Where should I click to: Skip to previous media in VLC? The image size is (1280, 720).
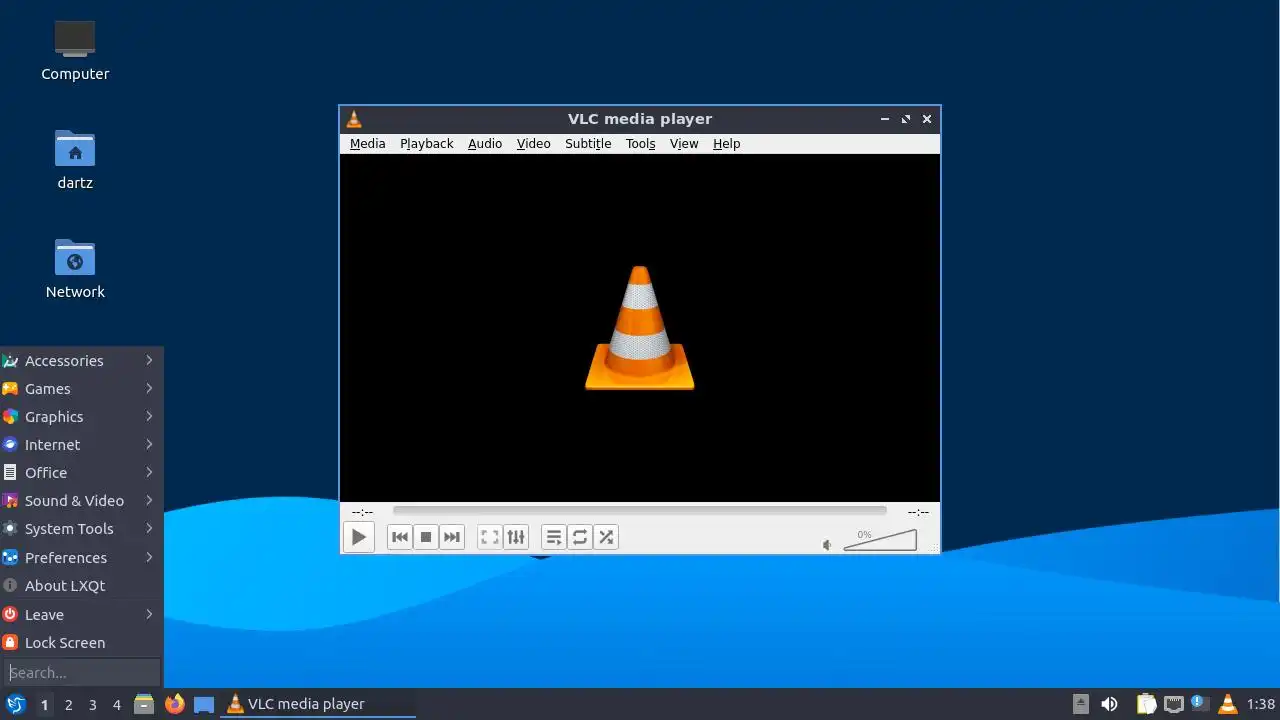click(400, 537)
